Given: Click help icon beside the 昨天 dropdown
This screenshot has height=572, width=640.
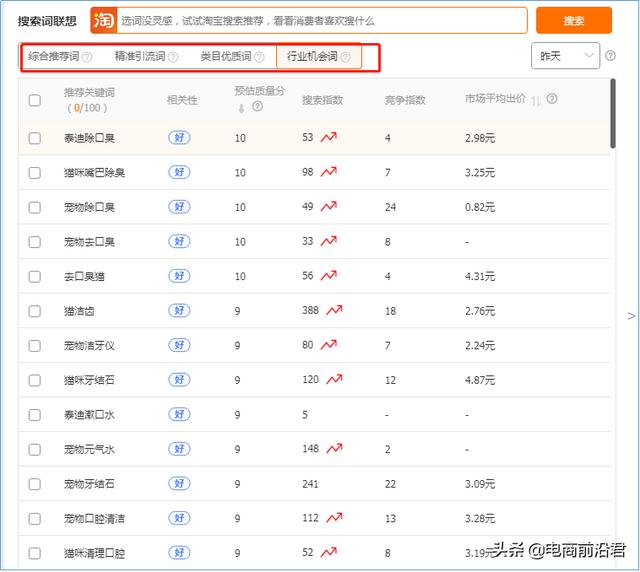Looking at the screenshot, I should tap(610, 56).
